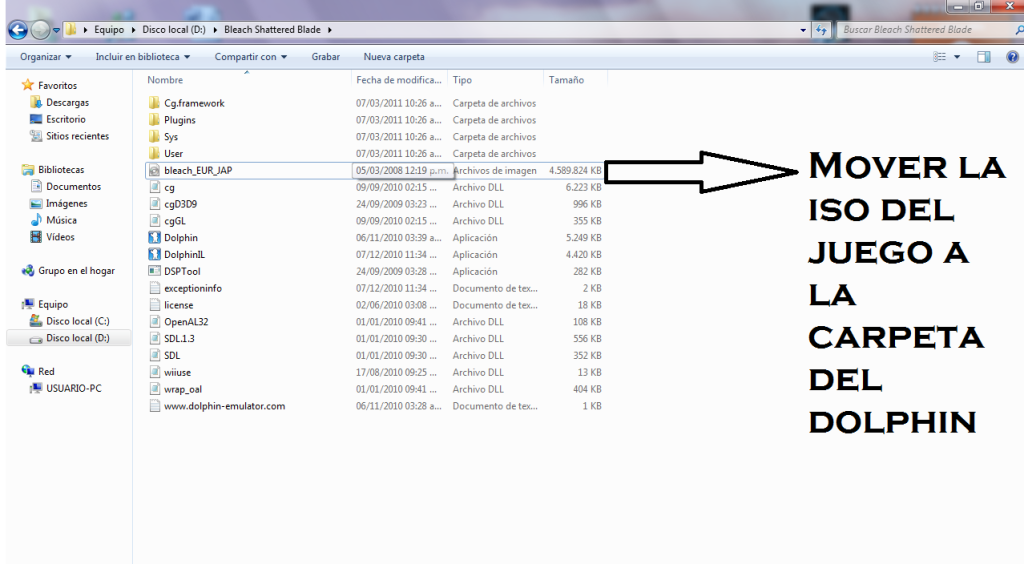Go back with the blue Back arrow

[18, 29]
